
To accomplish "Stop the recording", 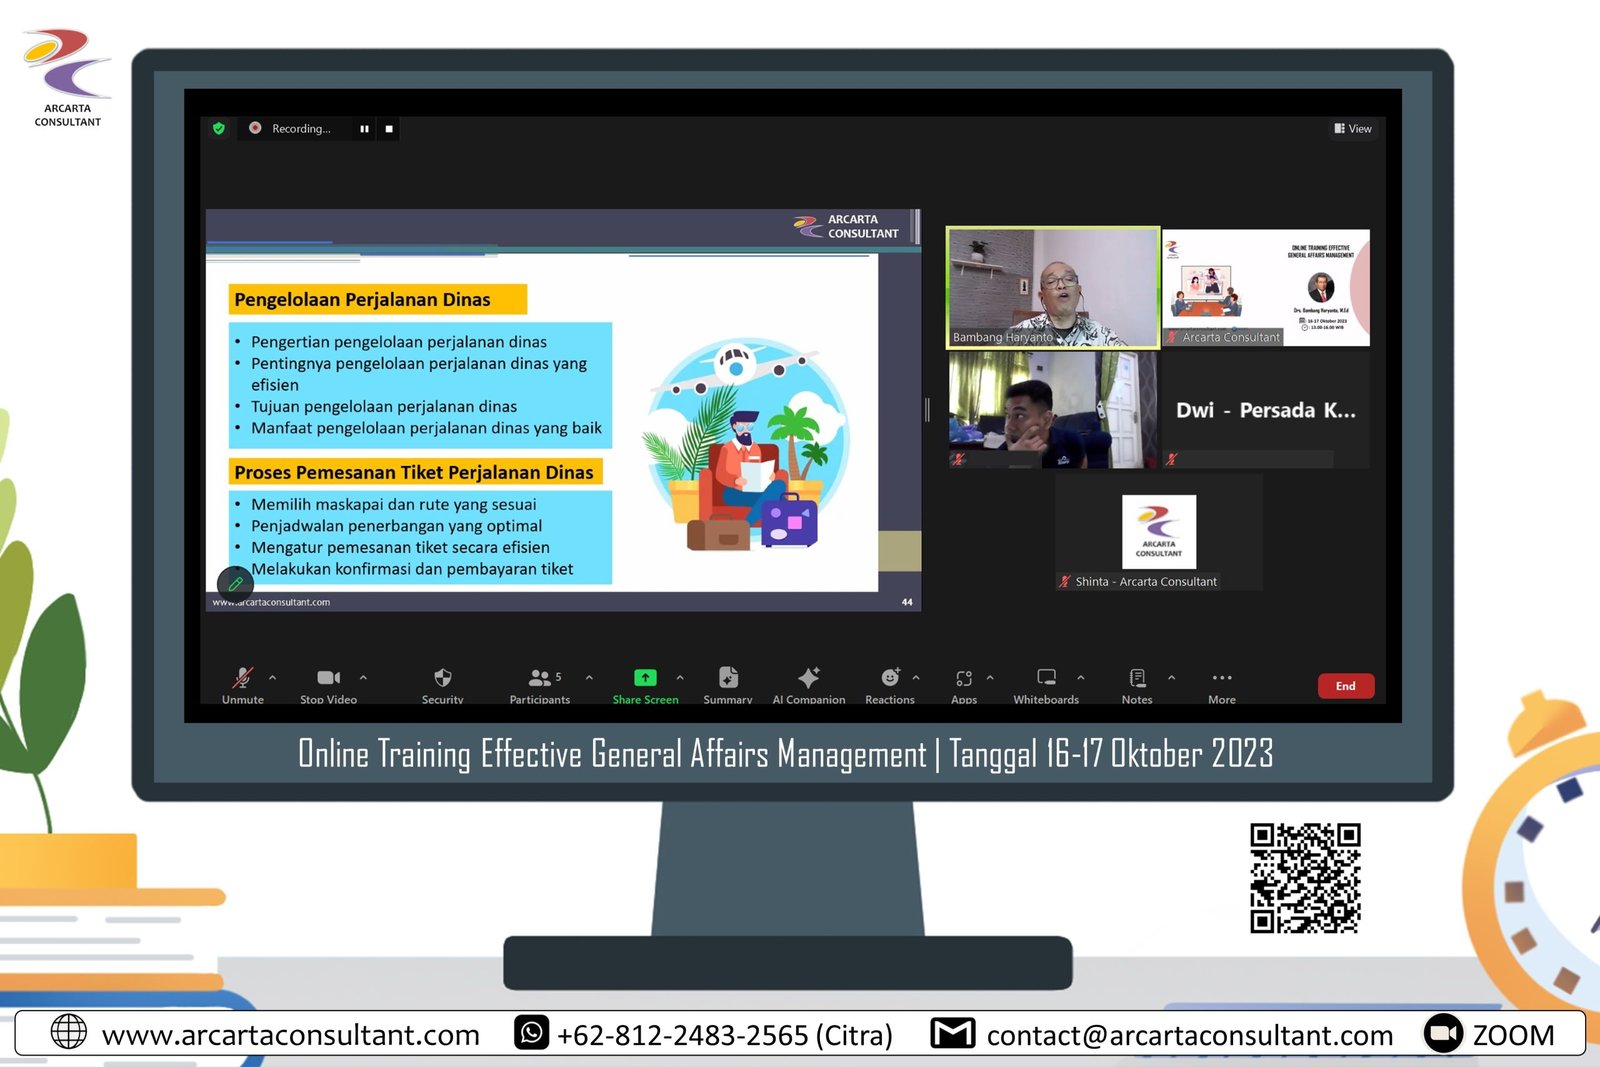I will (389, 129).
